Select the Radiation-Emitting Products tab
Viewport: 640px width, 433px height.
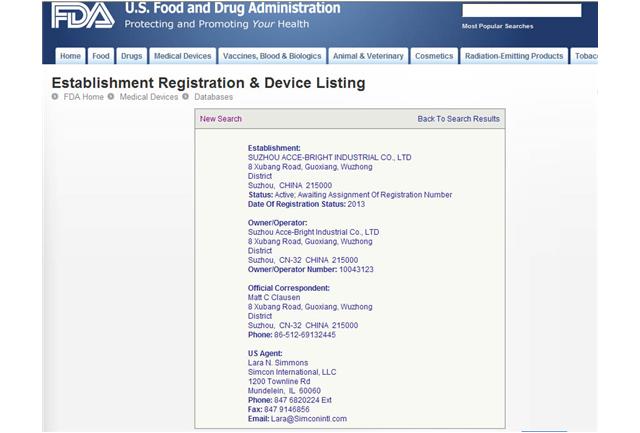(x=514, y=56)
